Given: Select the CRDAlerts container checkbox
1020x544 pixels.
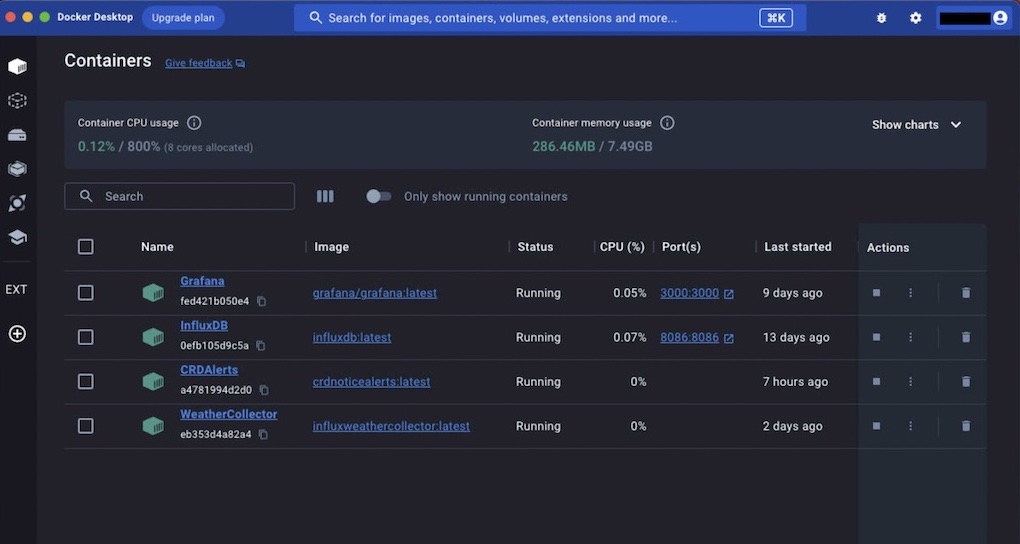Looking at the screenshot, I should click(x=86, y=381).
